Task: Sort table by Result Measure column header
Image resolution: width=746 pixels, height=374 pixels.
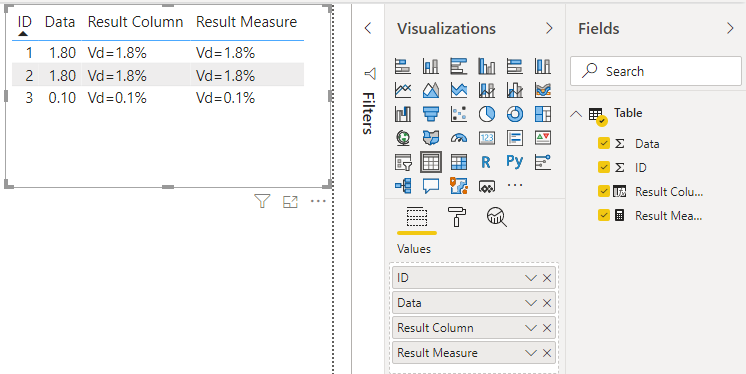Action: coord(246,22)
